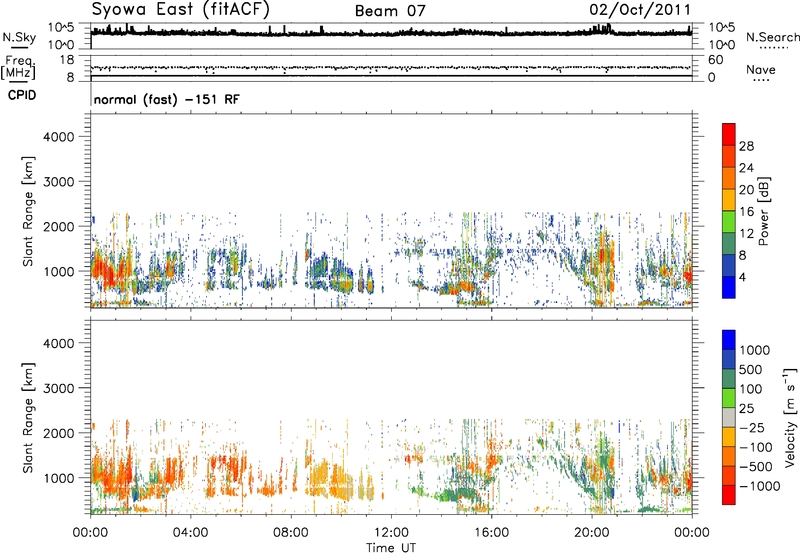Click the "1000" label on Velocity color bar
Image resolution: width=800 pixels, height=554 pixels.
coord(755,350)
